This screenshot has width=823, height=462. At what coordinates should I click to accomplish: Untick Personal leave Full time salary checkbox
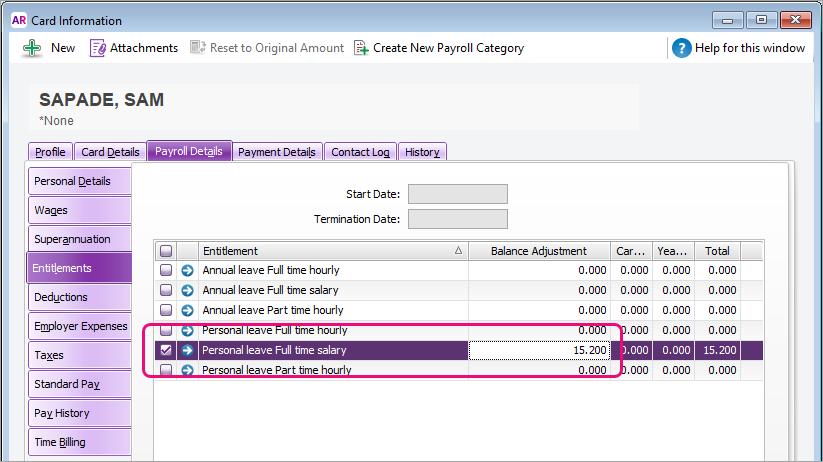point(166,350)
